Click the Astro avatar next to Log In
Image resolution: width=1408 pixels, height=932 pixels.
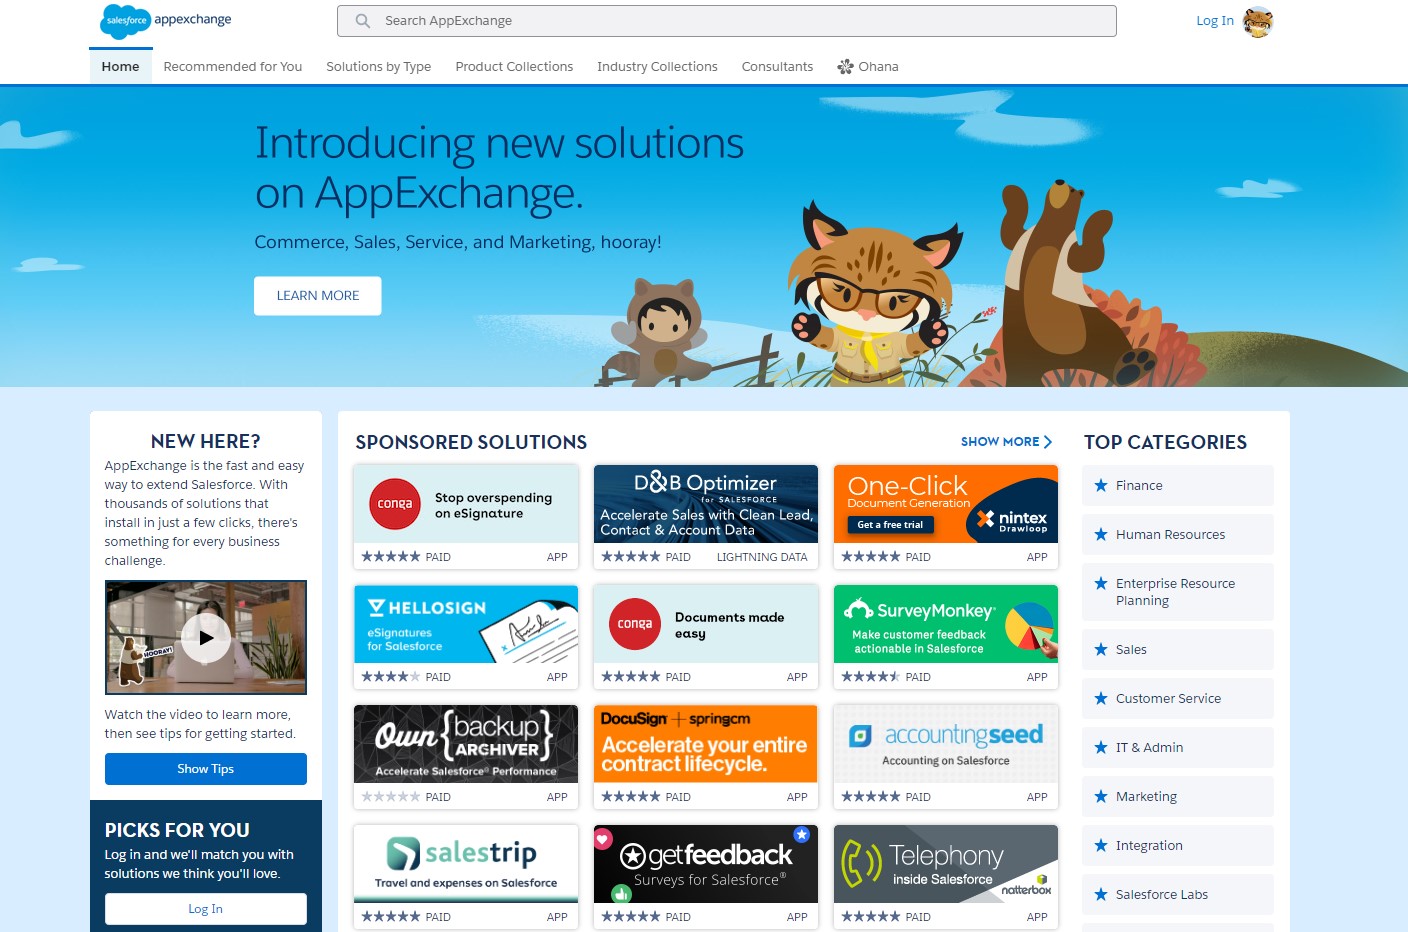pyautogui.click(x=1258, y=21)
